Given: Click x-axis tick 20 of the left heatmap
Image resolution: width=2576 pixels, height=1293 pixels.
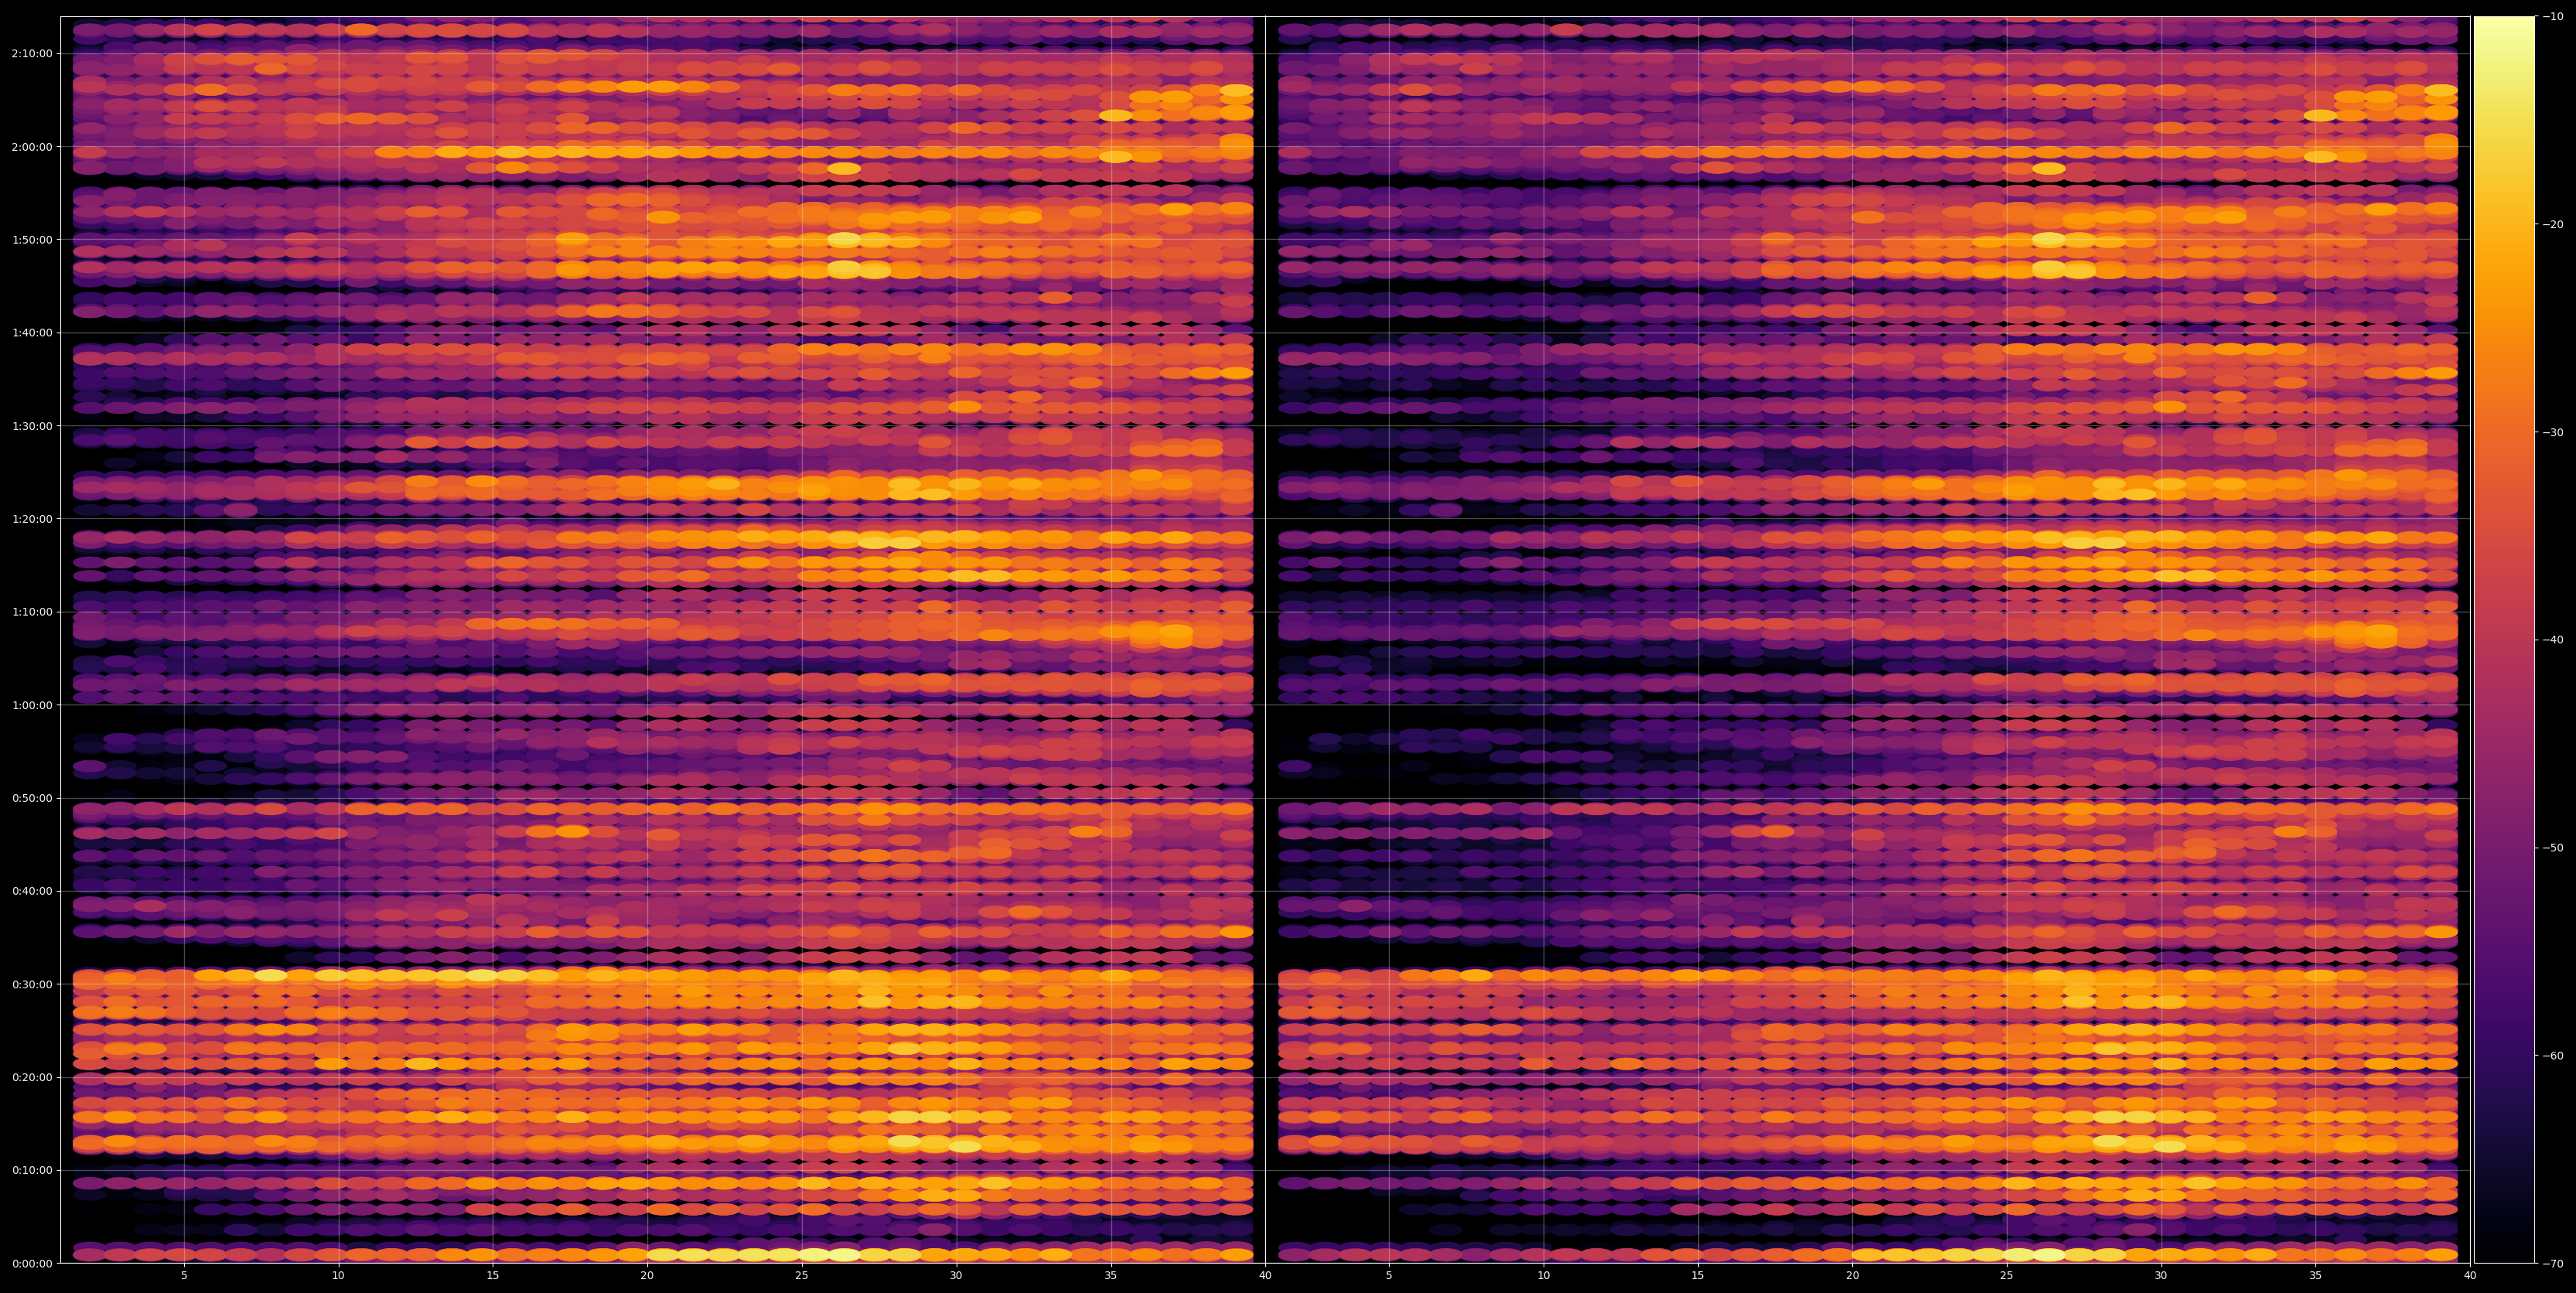Looking at the screenshot, I should [x=647, y=1276].
